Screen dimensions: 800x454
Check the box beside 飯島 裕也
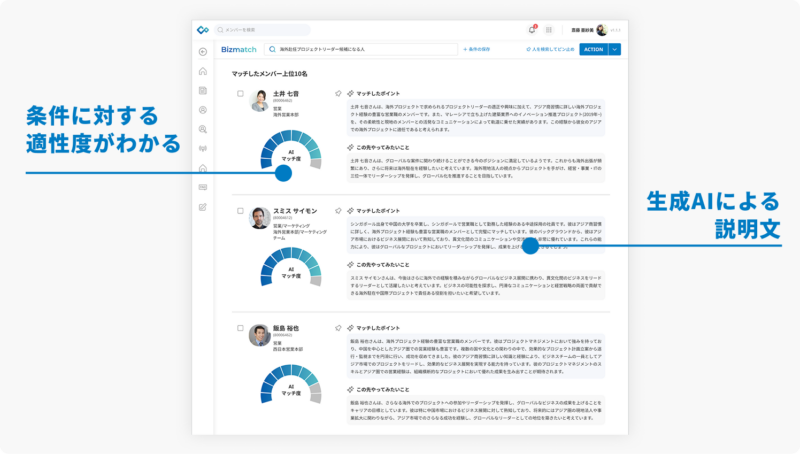coord(240,328)
